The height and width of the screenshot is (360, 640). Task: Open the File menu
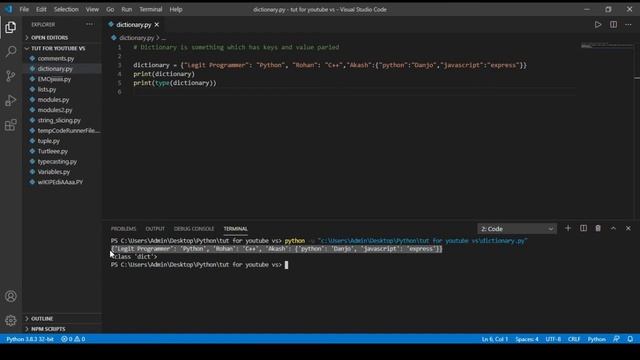coord(24,9)
